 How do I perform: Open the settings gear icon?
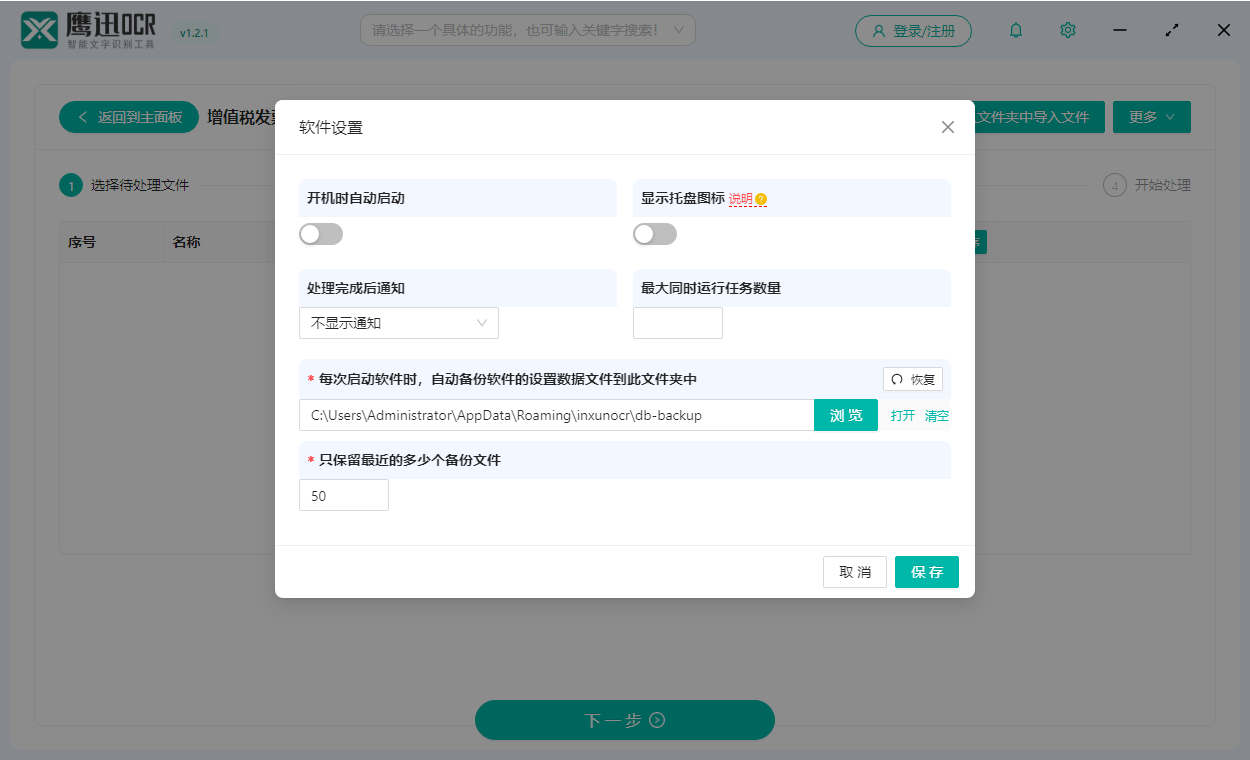click(1068, 30)
